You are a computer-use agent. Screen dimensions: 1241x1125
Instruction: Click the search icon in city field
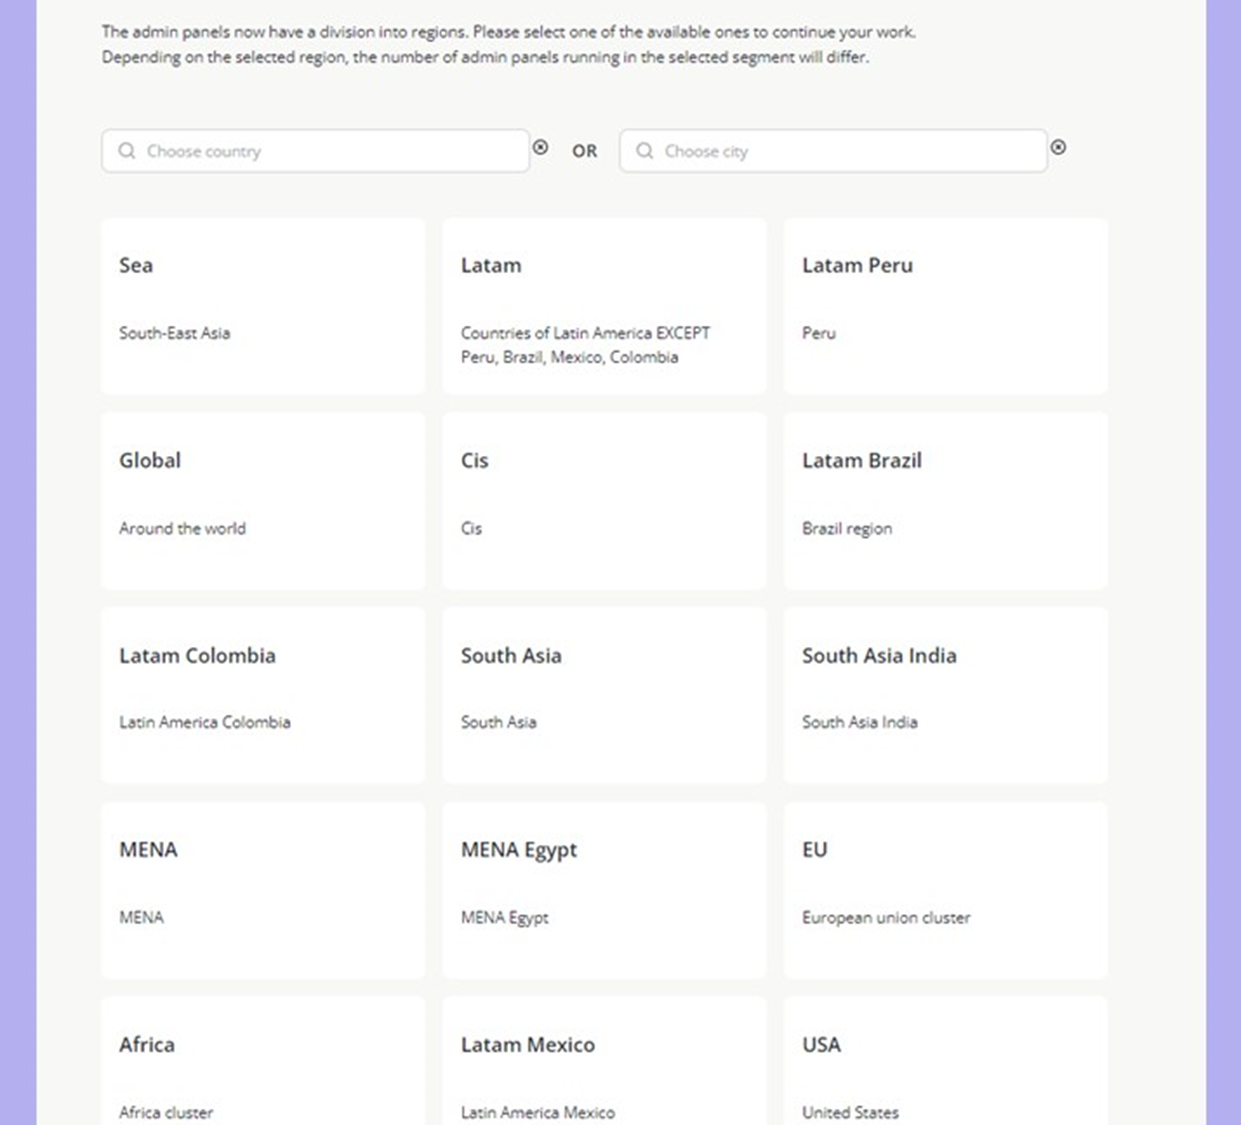tap(645, 151)
